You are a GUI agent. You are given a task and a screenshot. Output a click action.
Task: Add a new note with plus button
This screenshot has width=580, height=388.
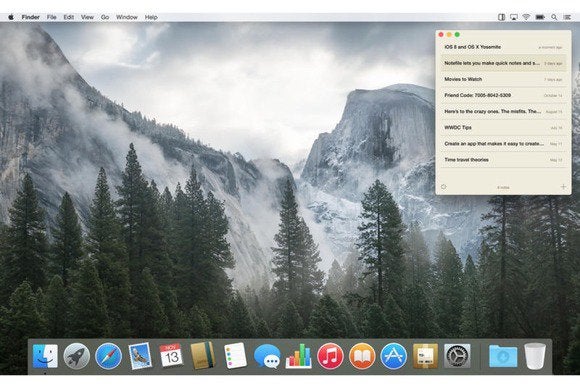563,187
